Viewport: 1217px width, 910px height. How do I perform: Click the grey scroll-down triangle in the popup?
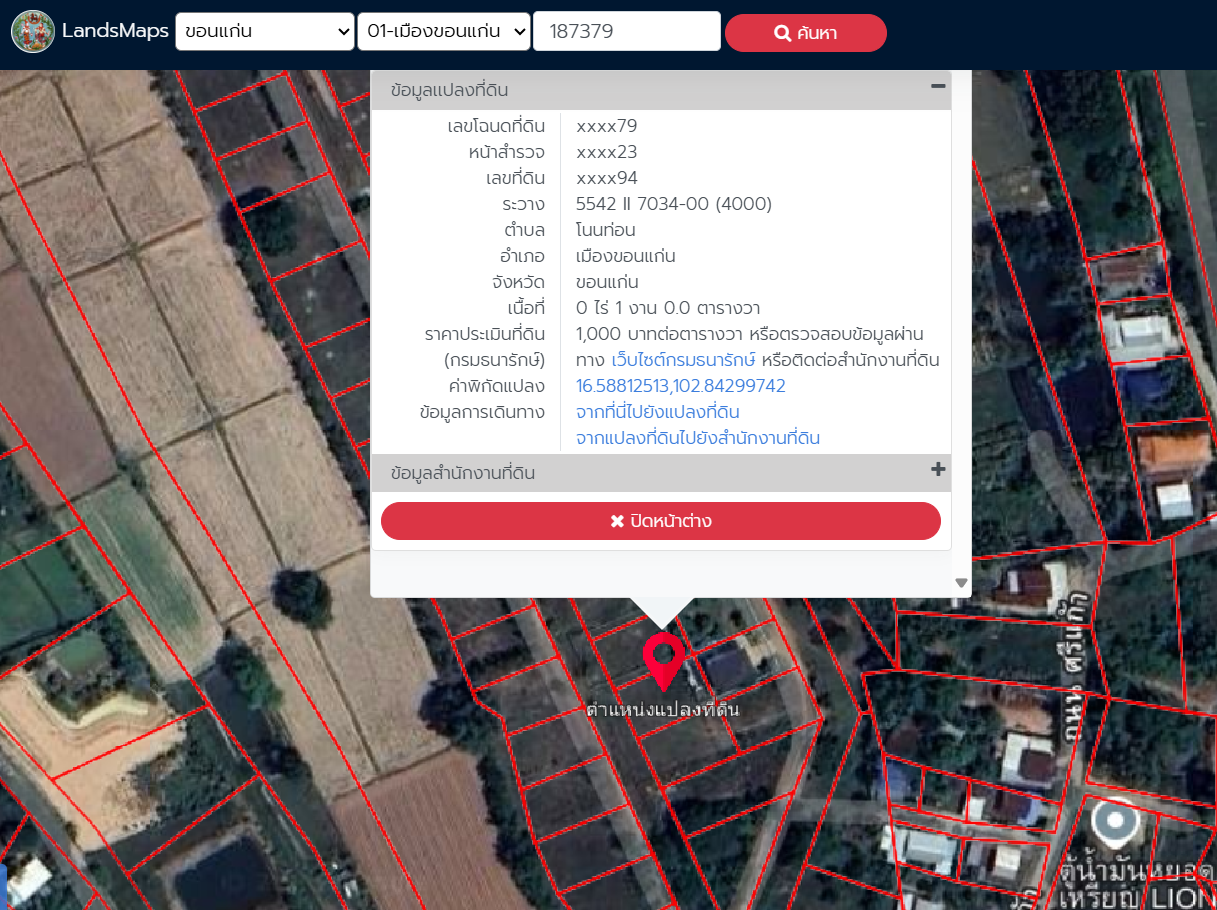point(961,583)
